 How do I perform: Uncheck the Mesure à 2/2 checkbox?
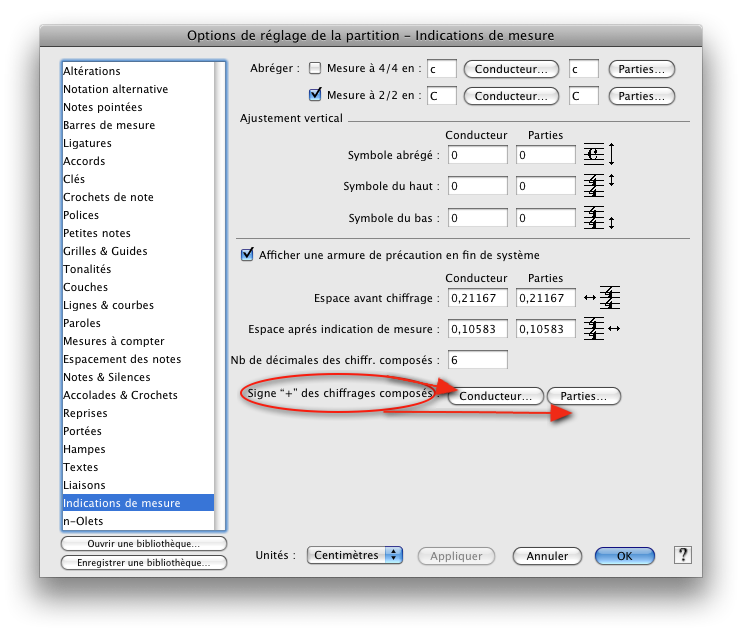pyautogui.click(x=315, y=96)
